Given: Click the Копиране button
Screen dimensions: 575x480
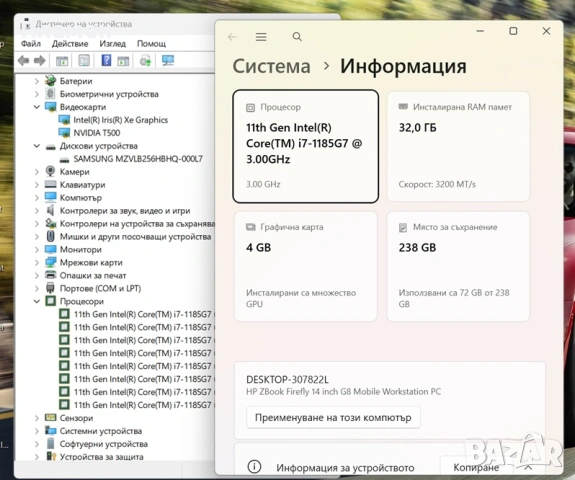Looking at the screenshot, I should click(x=476, y=467).
